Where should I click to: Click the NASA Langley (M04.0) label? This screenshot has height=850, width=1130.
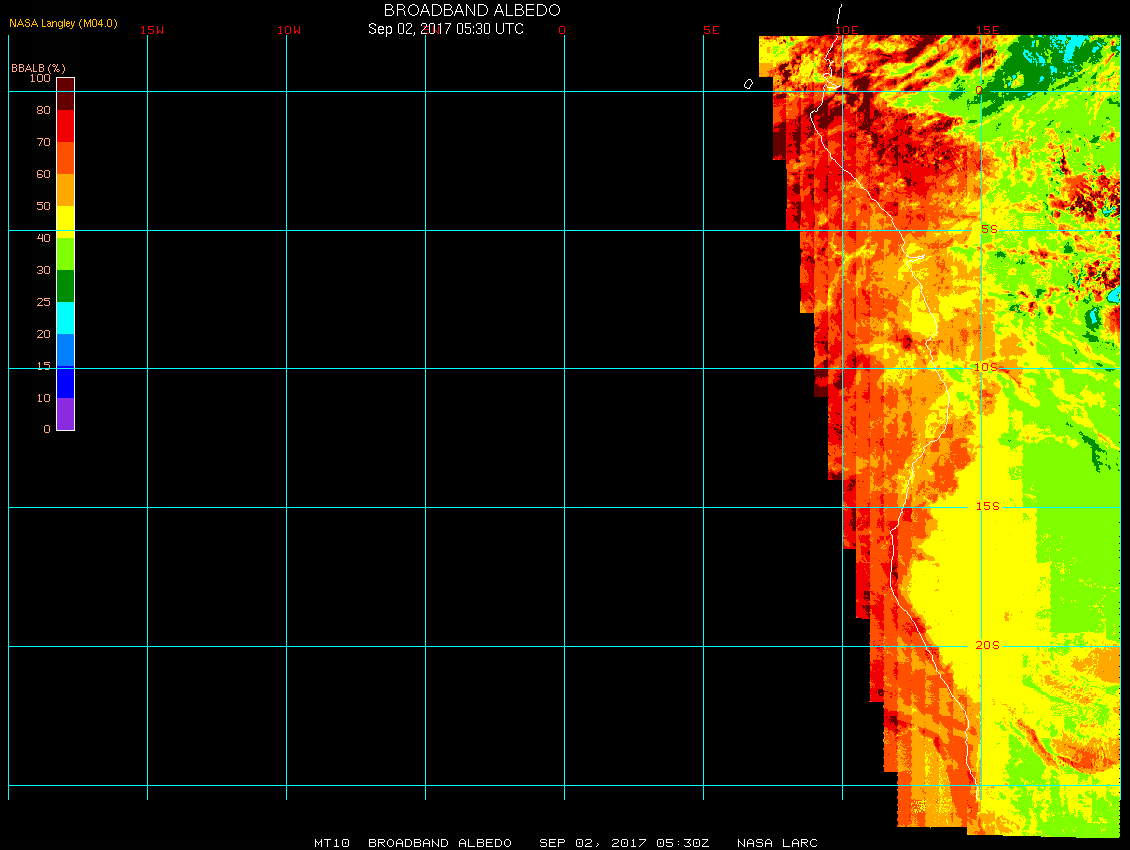click(63, 23)
